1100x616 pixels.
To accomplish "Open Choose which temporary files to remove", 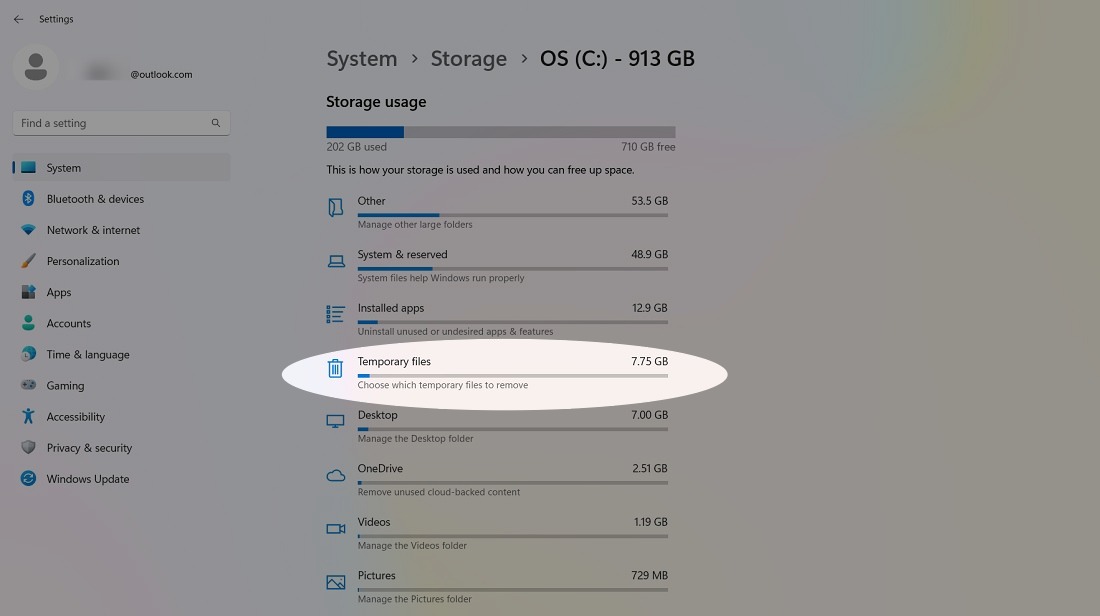I will click(x=442, y=384).
